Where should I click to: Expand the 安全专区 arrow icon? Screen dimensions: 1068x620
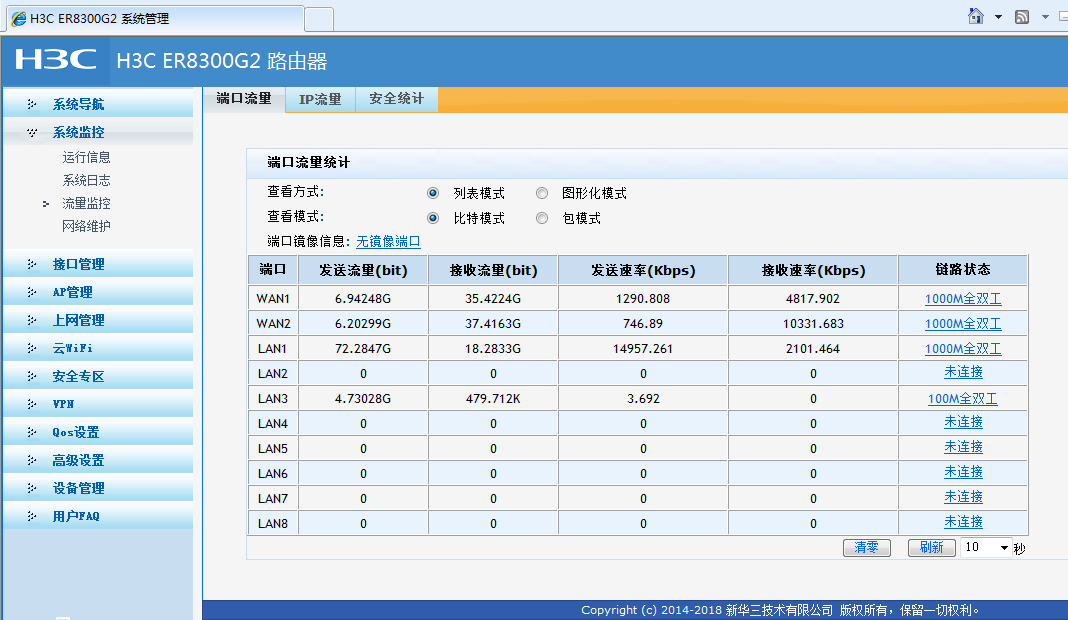pos(31,376)
